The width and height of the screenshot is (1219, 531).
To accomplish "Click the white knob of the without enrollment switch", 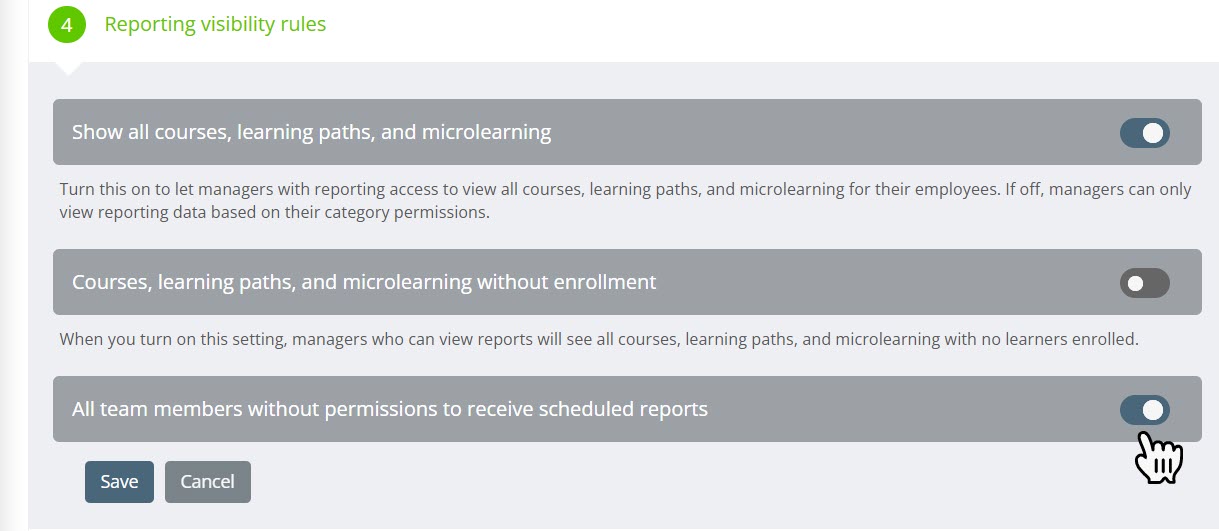I will point(1135,283).
